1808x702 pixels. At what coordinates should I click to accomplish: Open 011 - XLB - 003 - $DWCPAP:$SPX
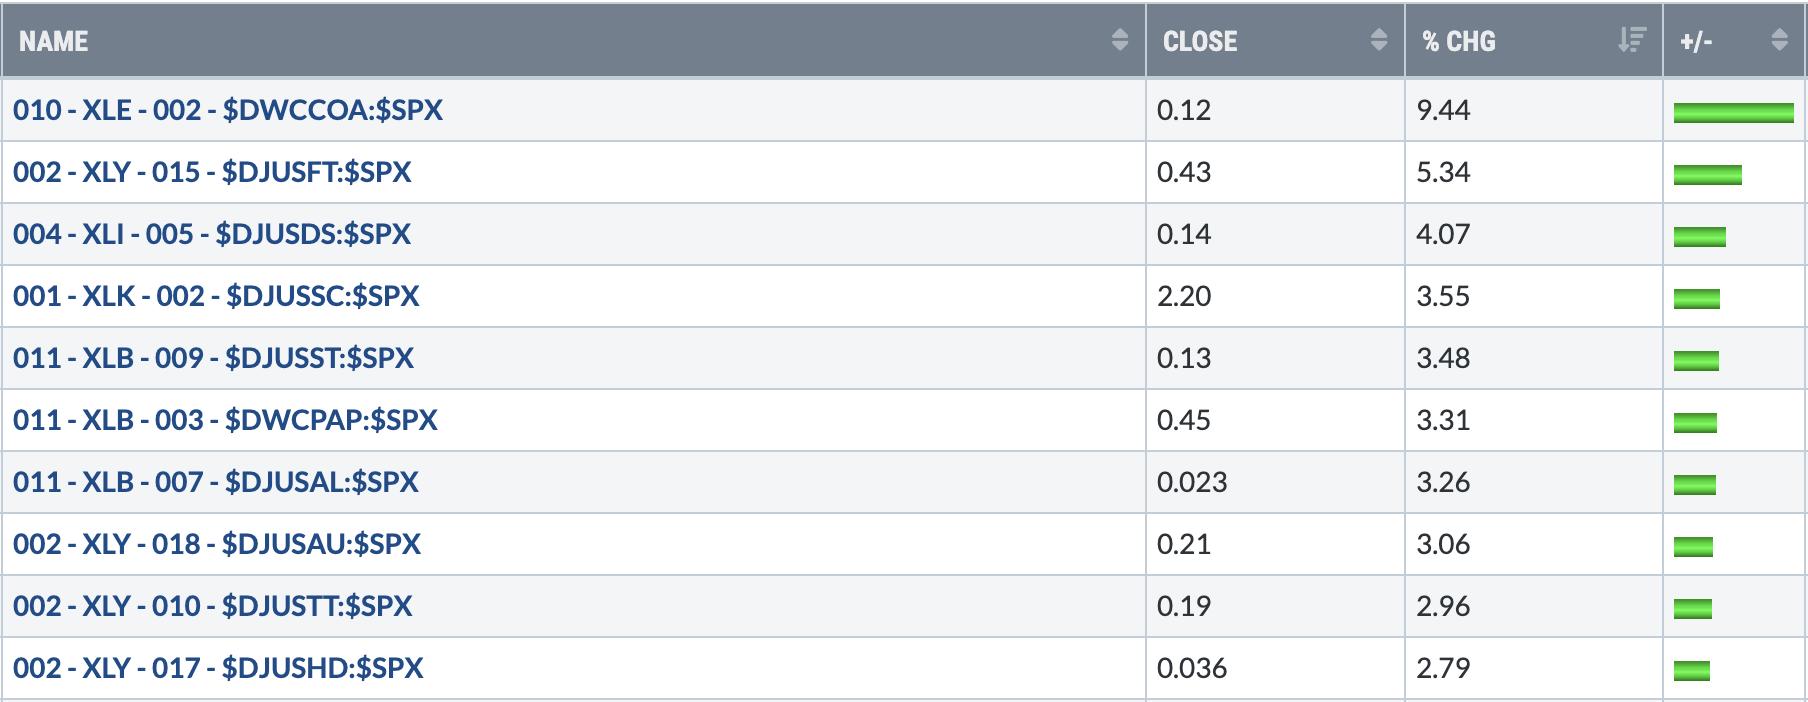pos(225,420)
